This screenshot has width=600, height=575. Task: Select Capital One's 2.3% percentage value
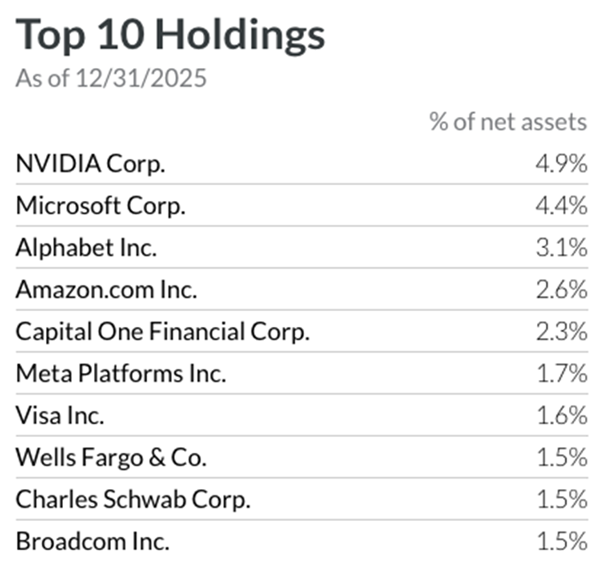(559, 333)
